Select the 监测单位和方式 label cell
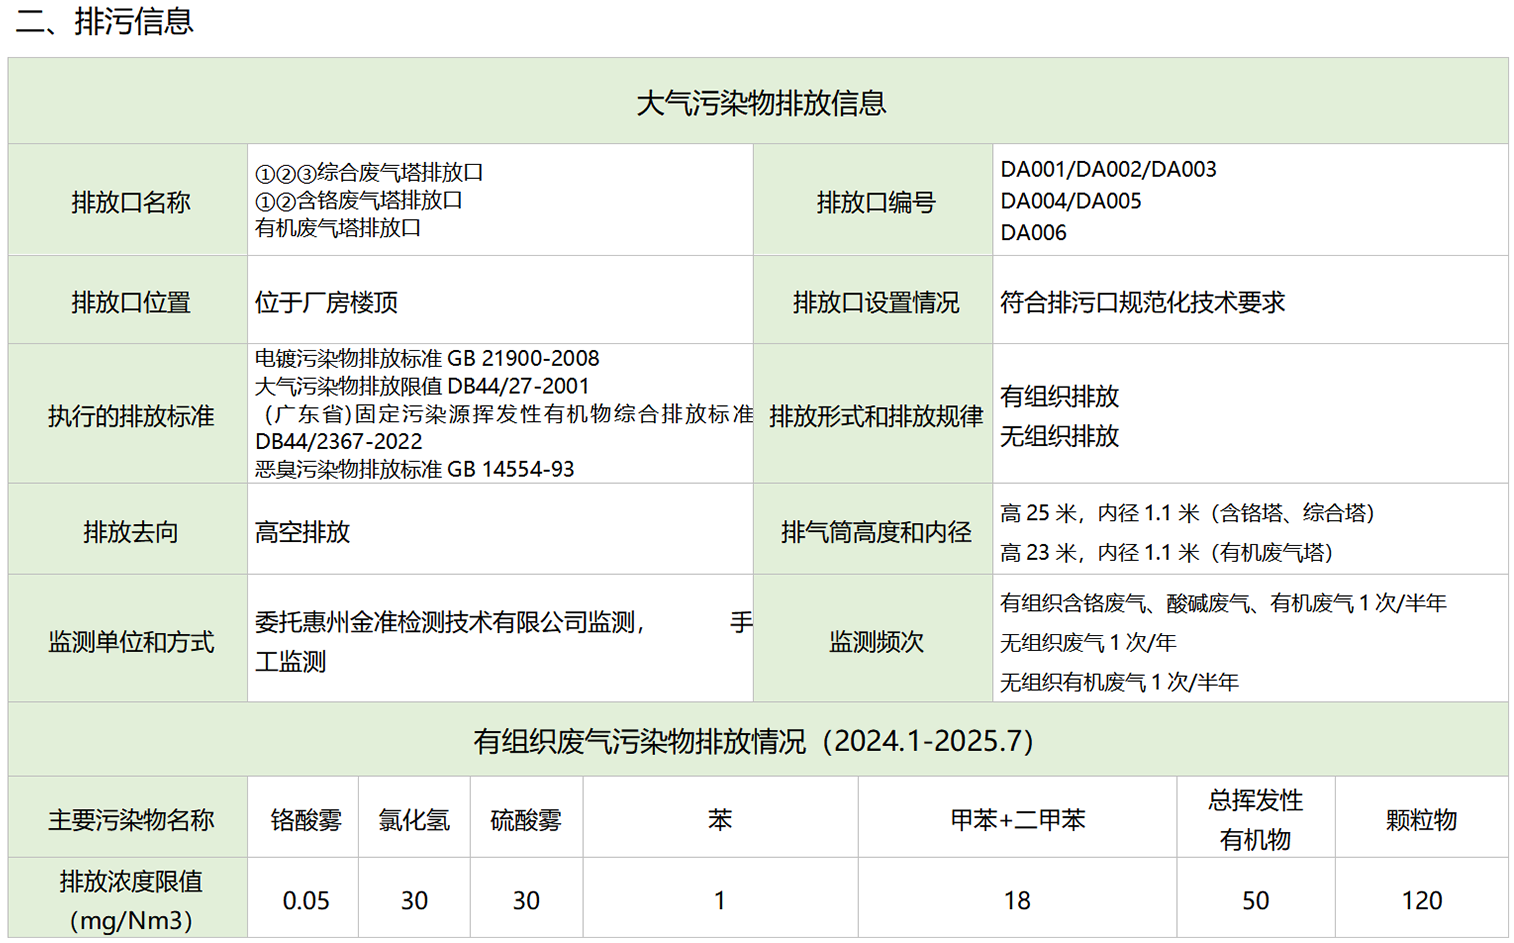Viewport: 1514px width, 943px height. 130,642
